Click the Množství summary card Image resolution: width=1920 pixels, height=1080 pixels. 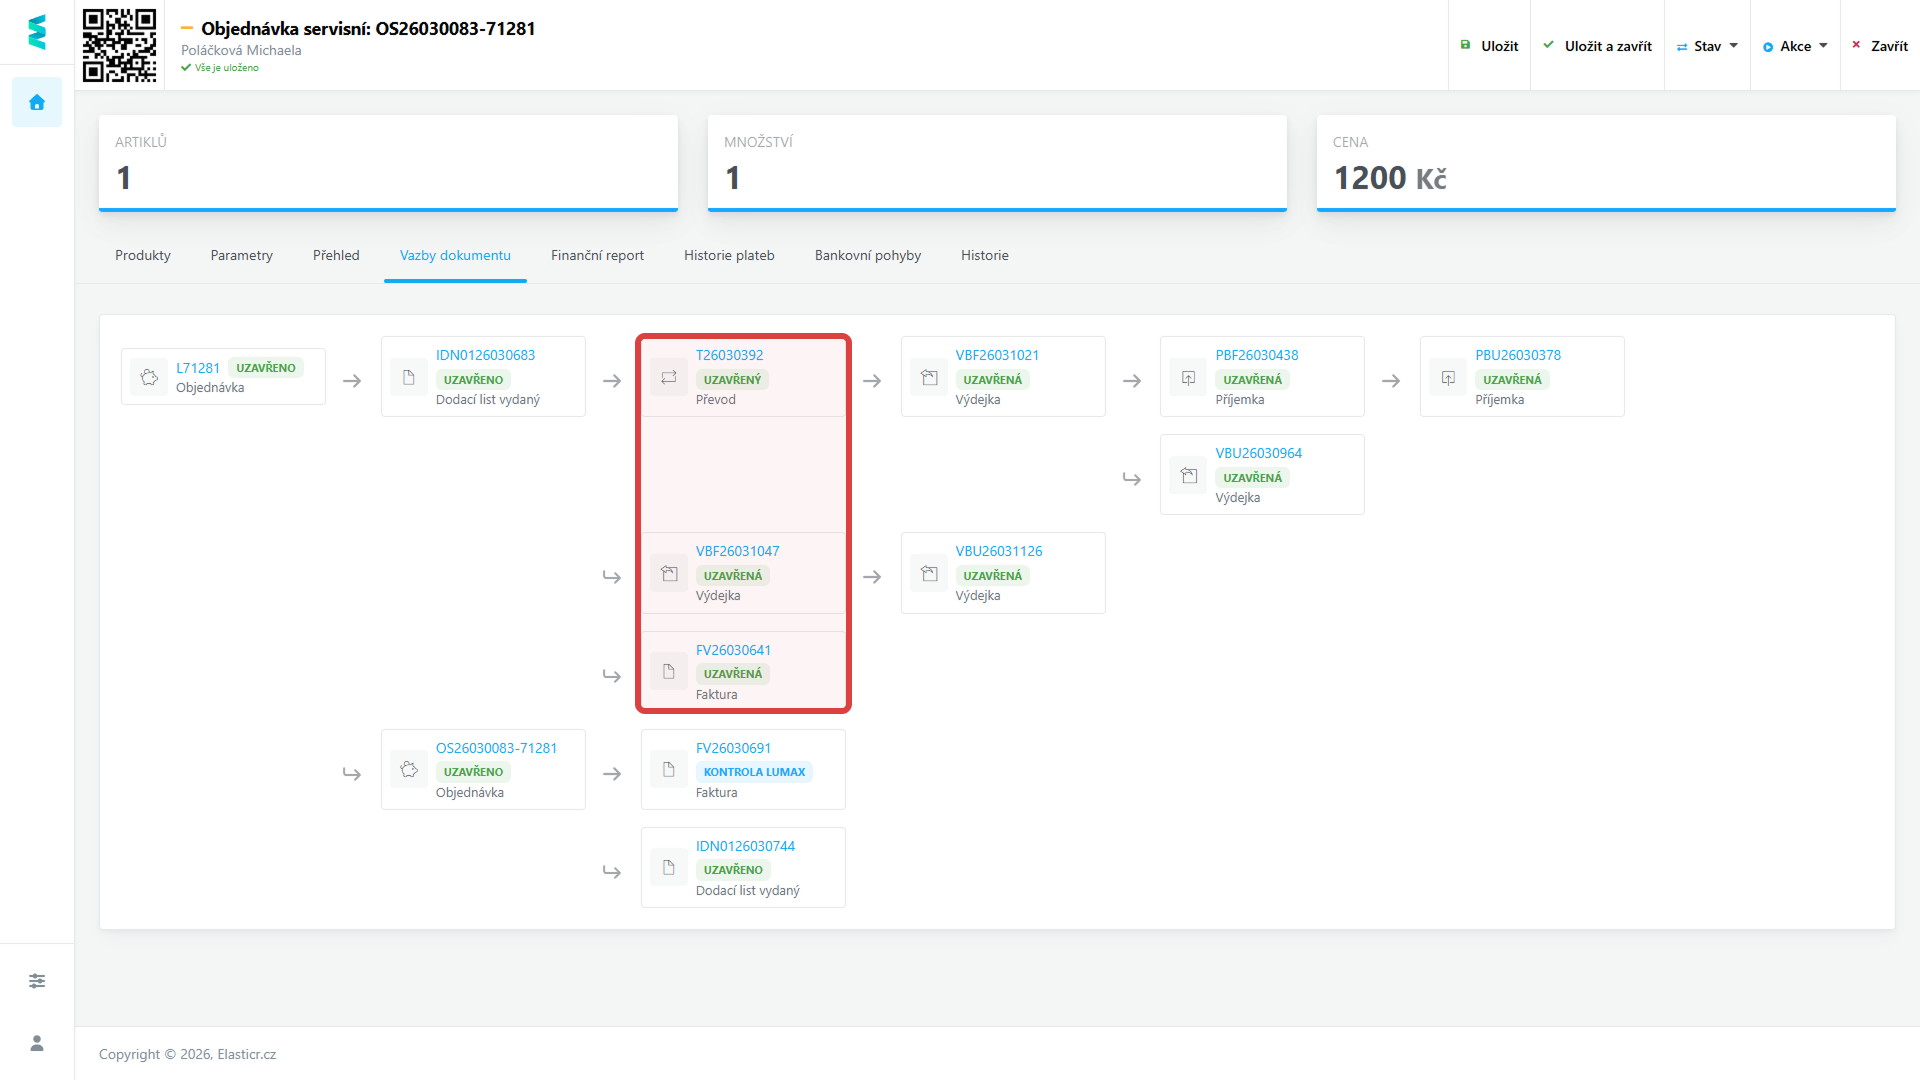point(997,163)
